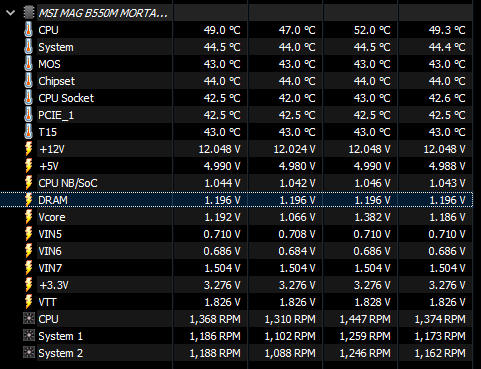
Task: Click the CPU NB/SoC voltage icon
Action: [x=29, y=183]
